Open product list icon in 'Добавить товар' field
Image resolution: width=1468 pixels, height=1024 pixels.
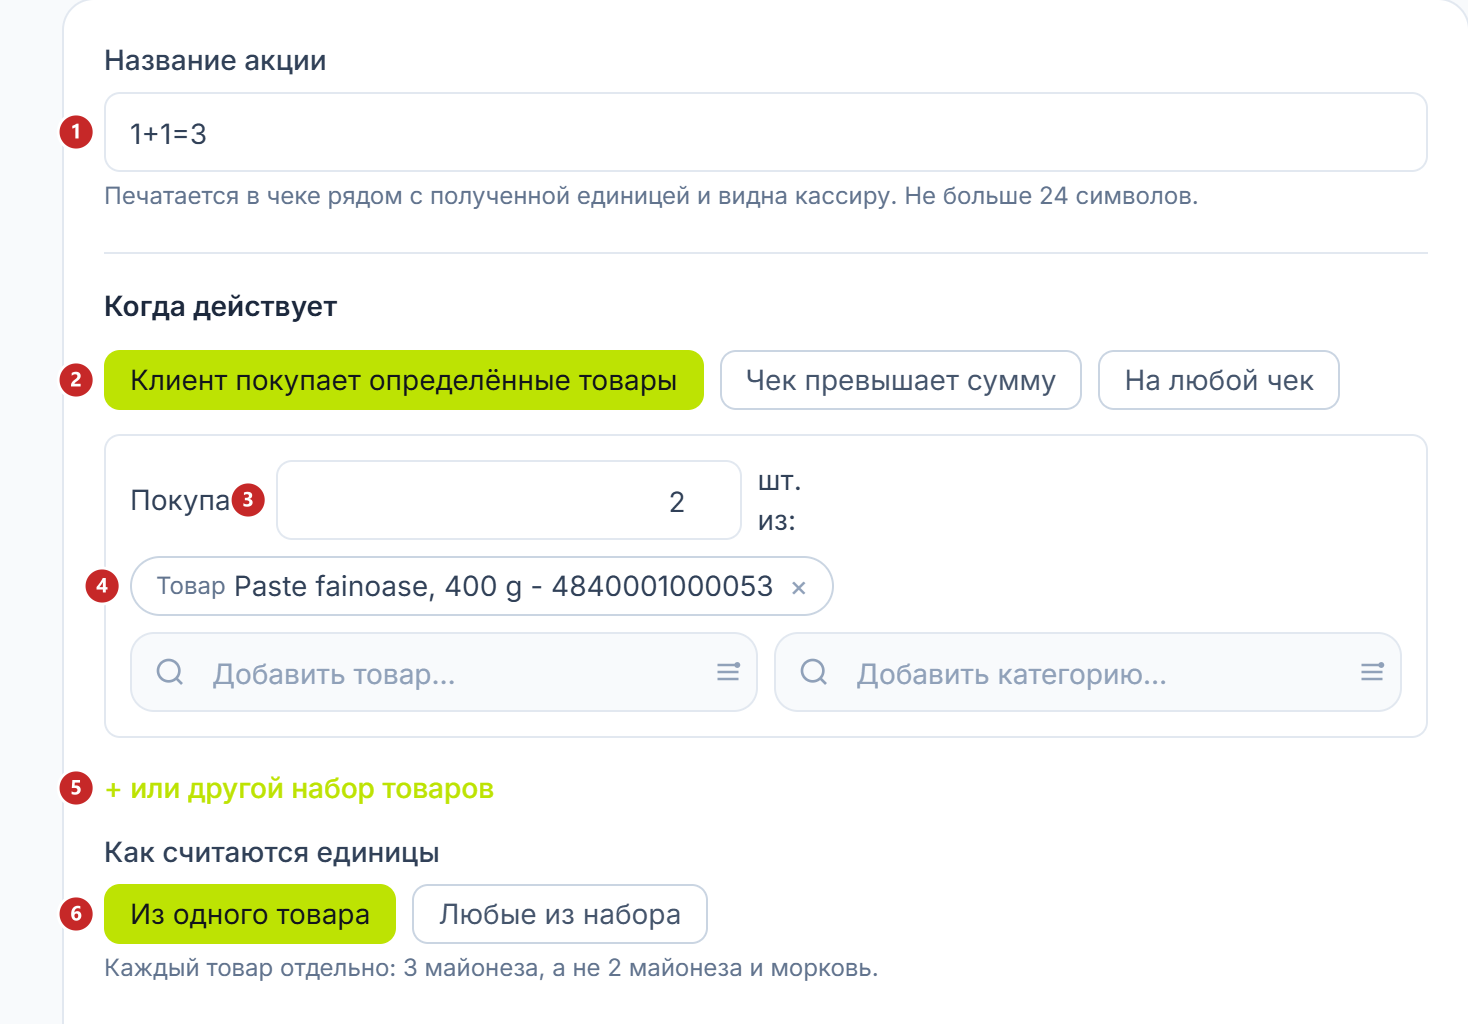pos(728,672)
